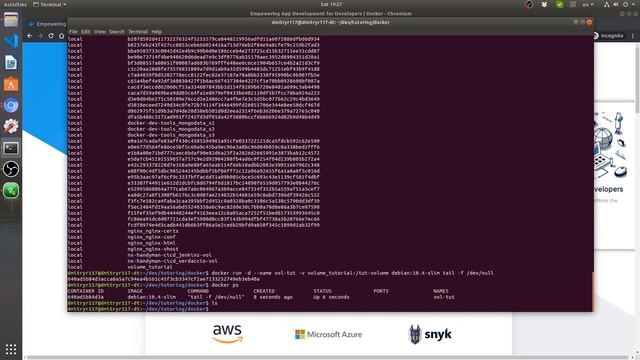The image size is (640, 360).
Task: Go back in the Chromium window
Action: coord(29,36)
